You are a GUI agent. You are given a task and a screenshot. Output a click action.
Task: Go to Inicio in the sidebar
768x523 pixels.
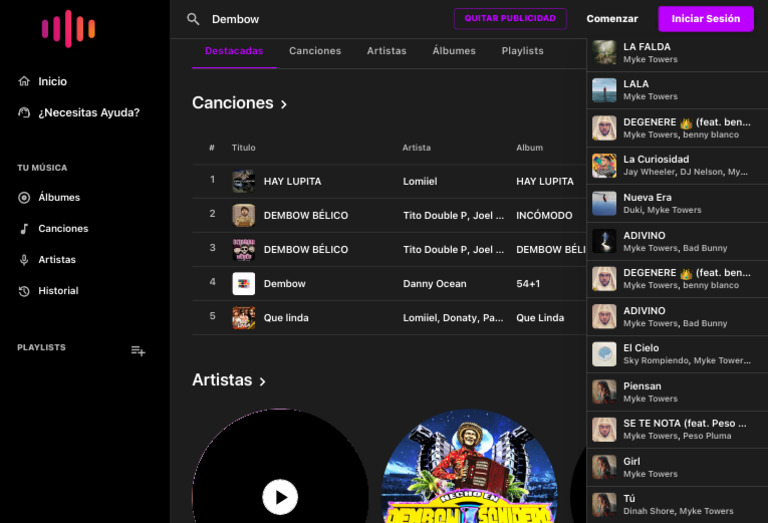coord(52,81)
